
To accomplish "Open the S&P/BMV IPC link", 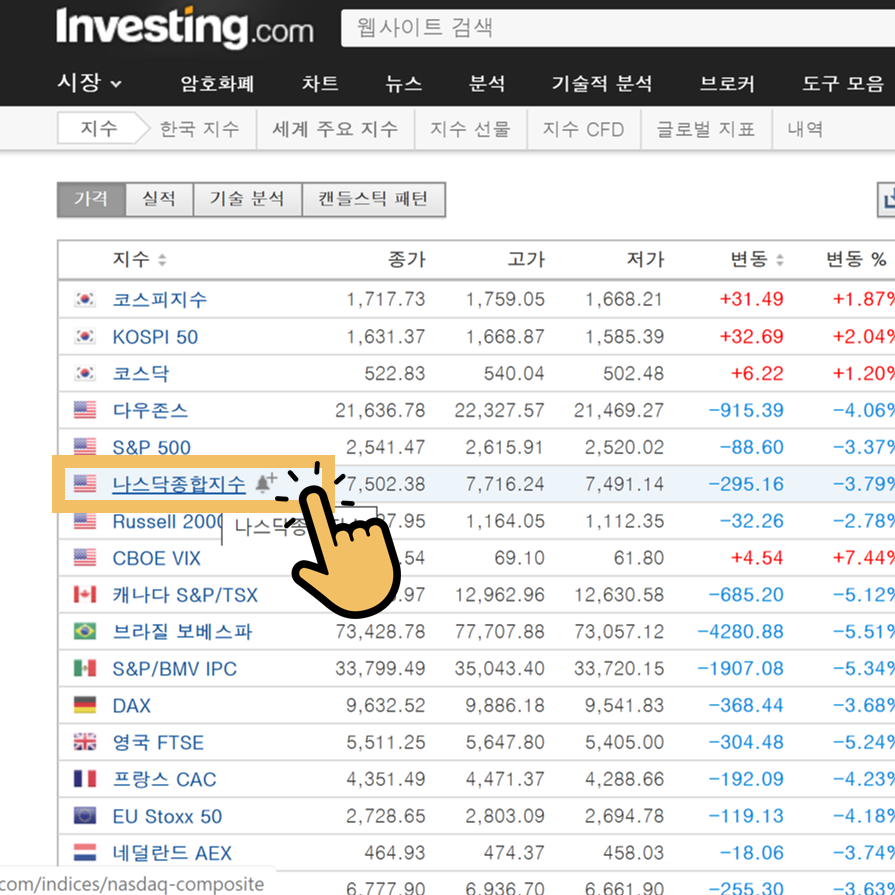I will pos(175,669).
